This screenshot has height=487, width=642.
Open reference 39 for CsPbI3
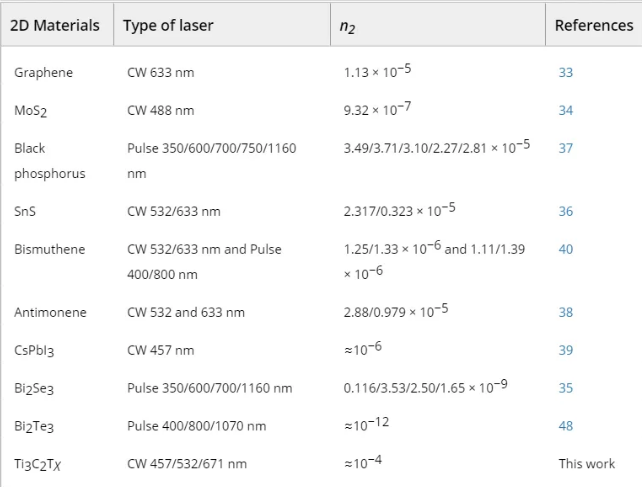566,350
